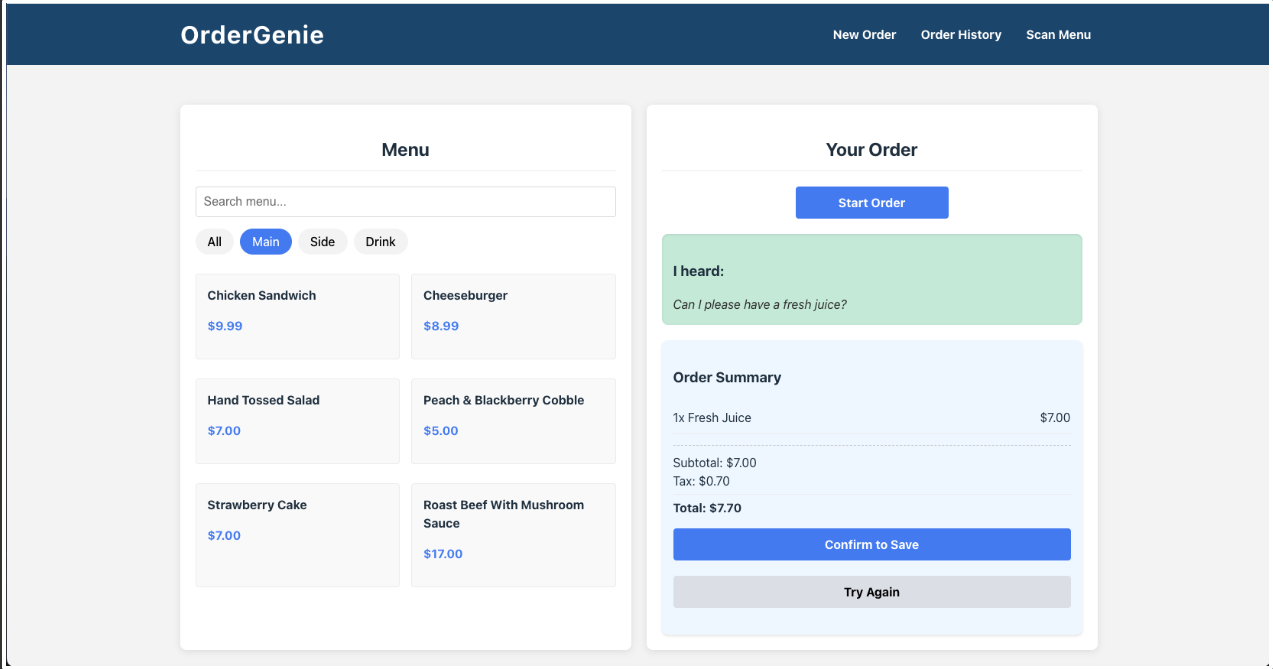The image size is (1273, 669).
Task: Open the New Order page
Action: [864, 34]
